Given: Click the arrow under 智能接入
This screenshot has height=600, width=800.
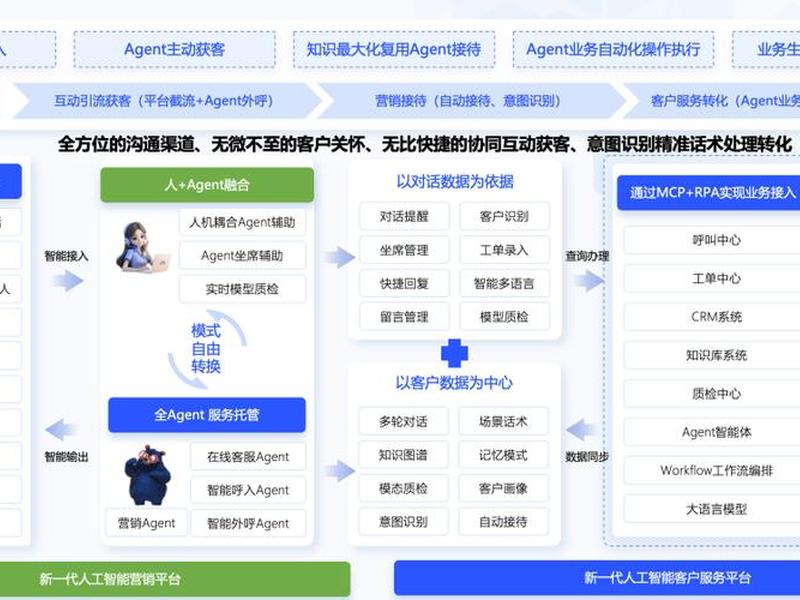Looking at the screenshot, I should click(x=67, y=281).
